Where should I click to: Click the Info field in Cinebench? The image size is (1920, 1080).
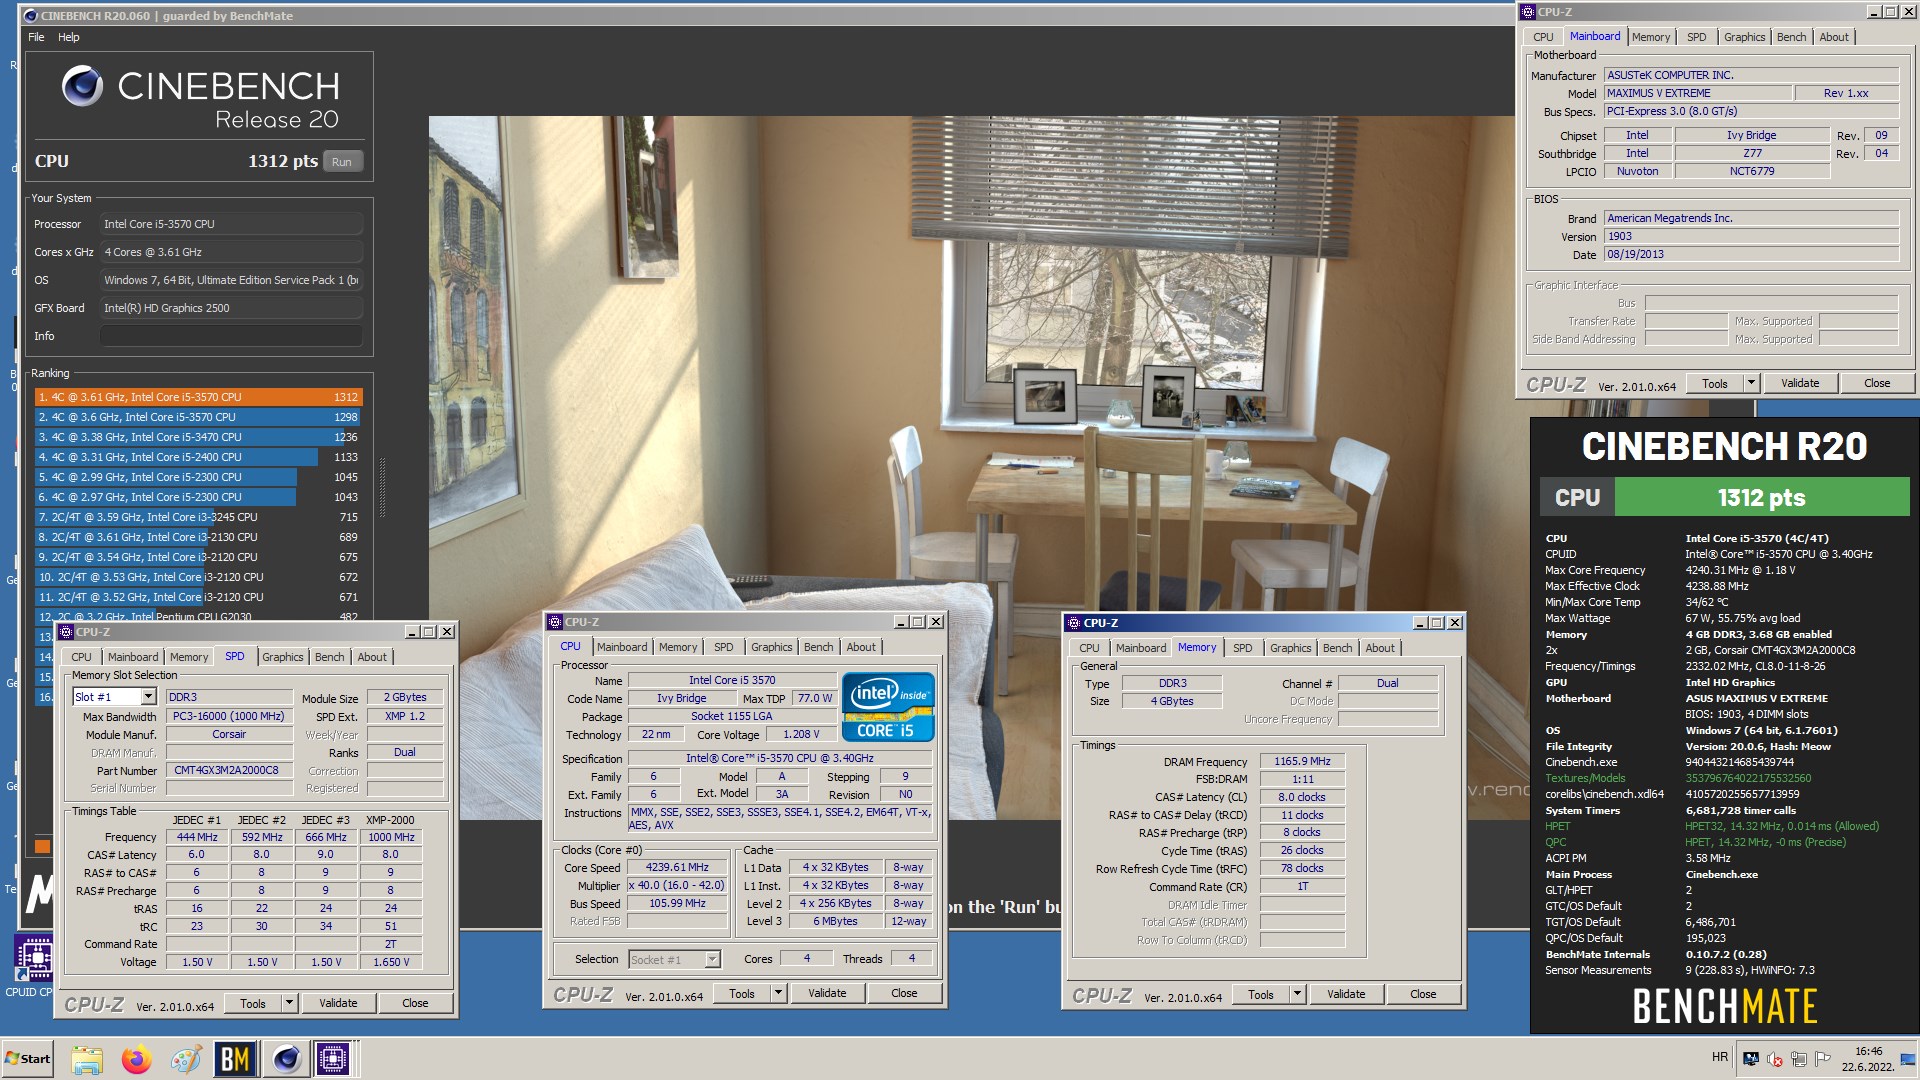pyautogui.click(x=231, y=336)
